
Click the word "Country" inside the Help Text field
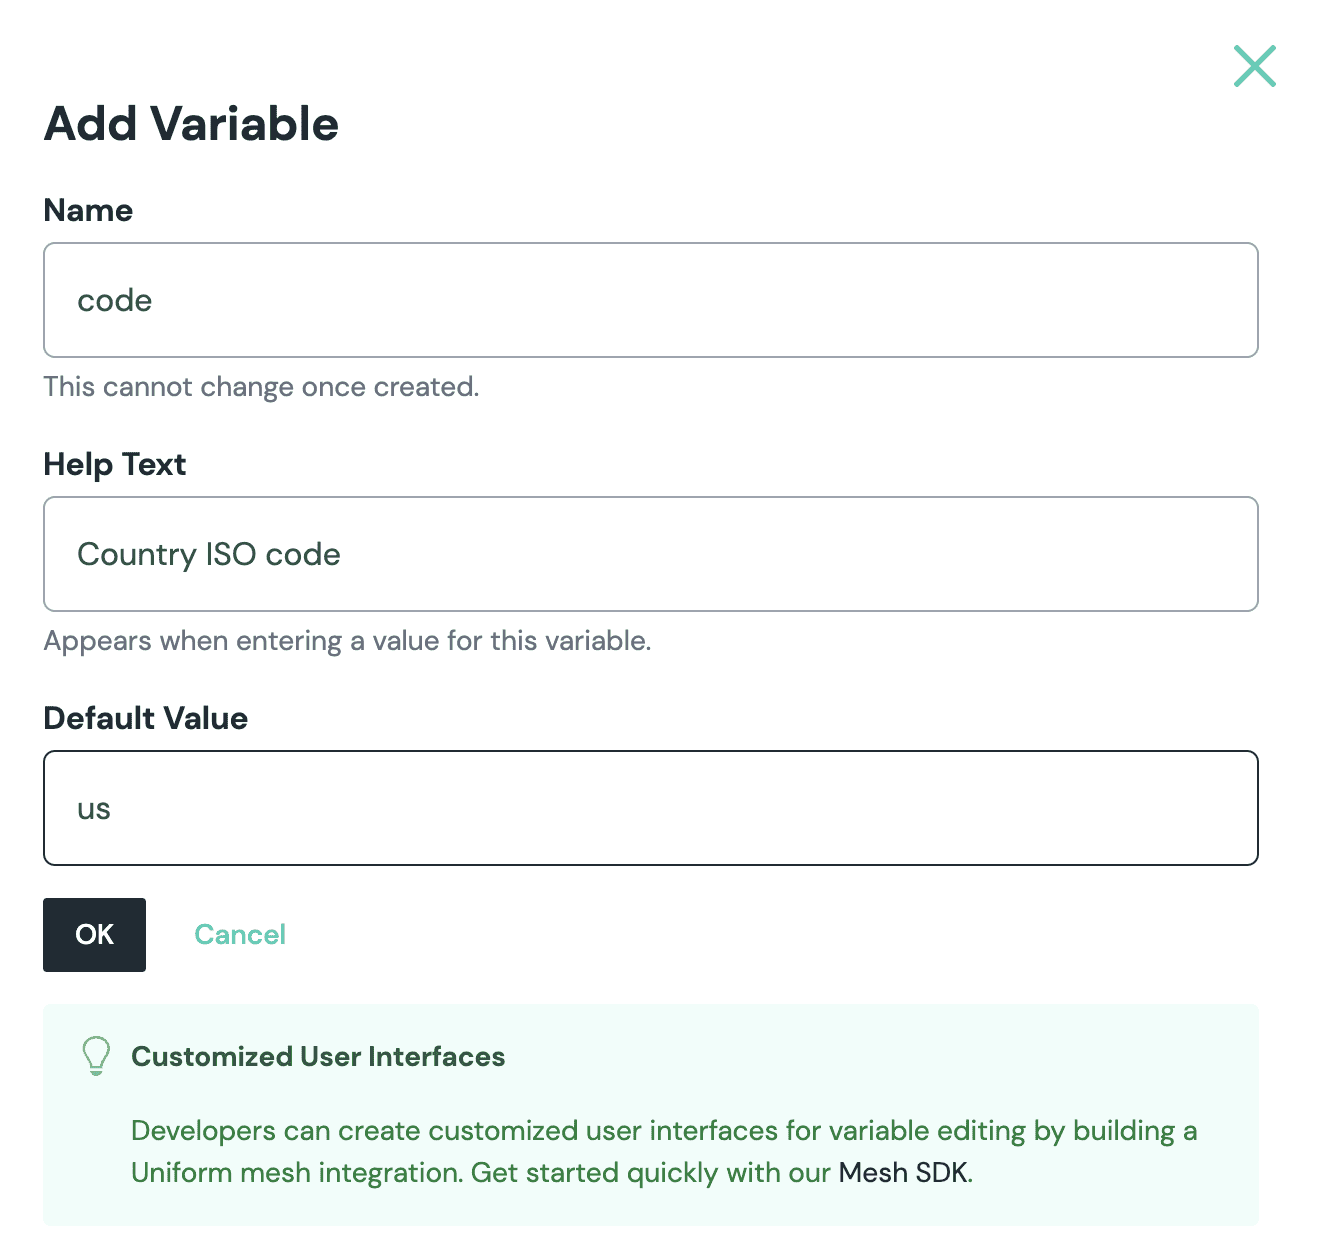pyautogui.click(x=137, y=555)
